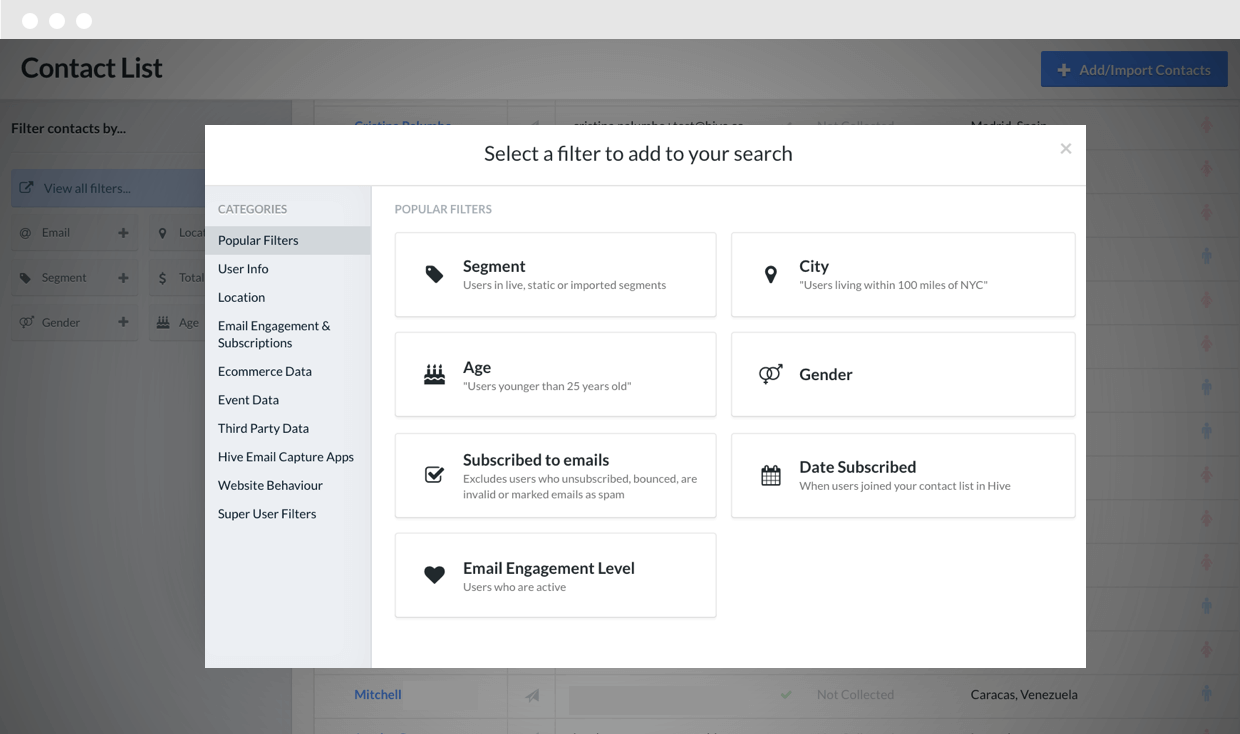Viewport: 1240px width, 734px height.
Task: Open the Mitchell contact link
Action: tap(378, 695)
